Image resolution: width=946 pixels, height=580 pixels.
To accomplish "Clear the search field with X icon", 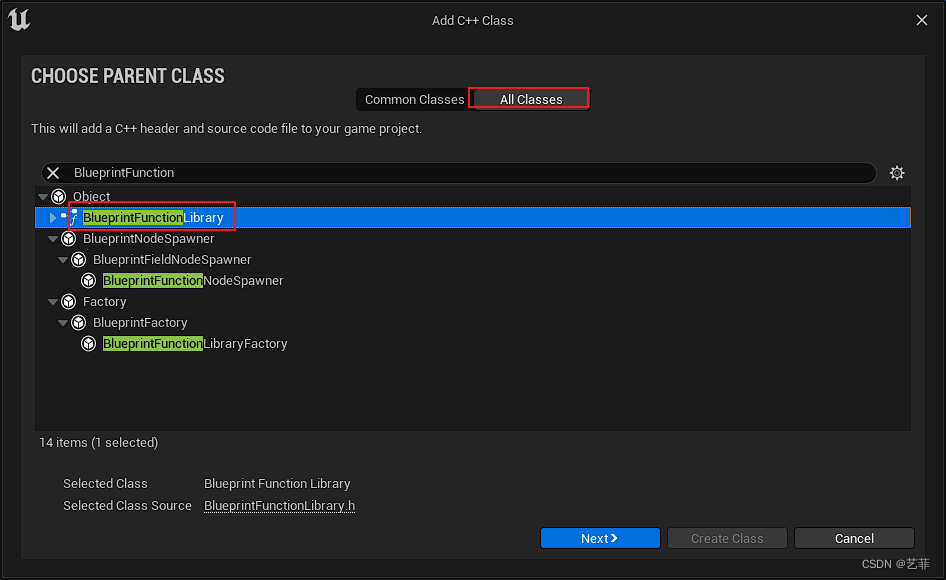I will point(53,173).
